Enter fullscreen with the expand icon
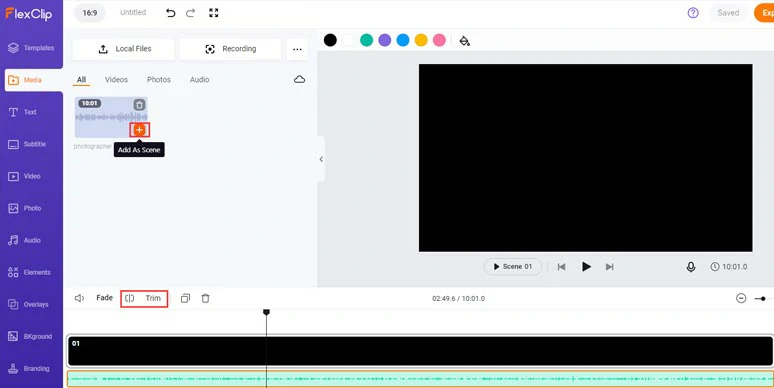 pos(214,13)
